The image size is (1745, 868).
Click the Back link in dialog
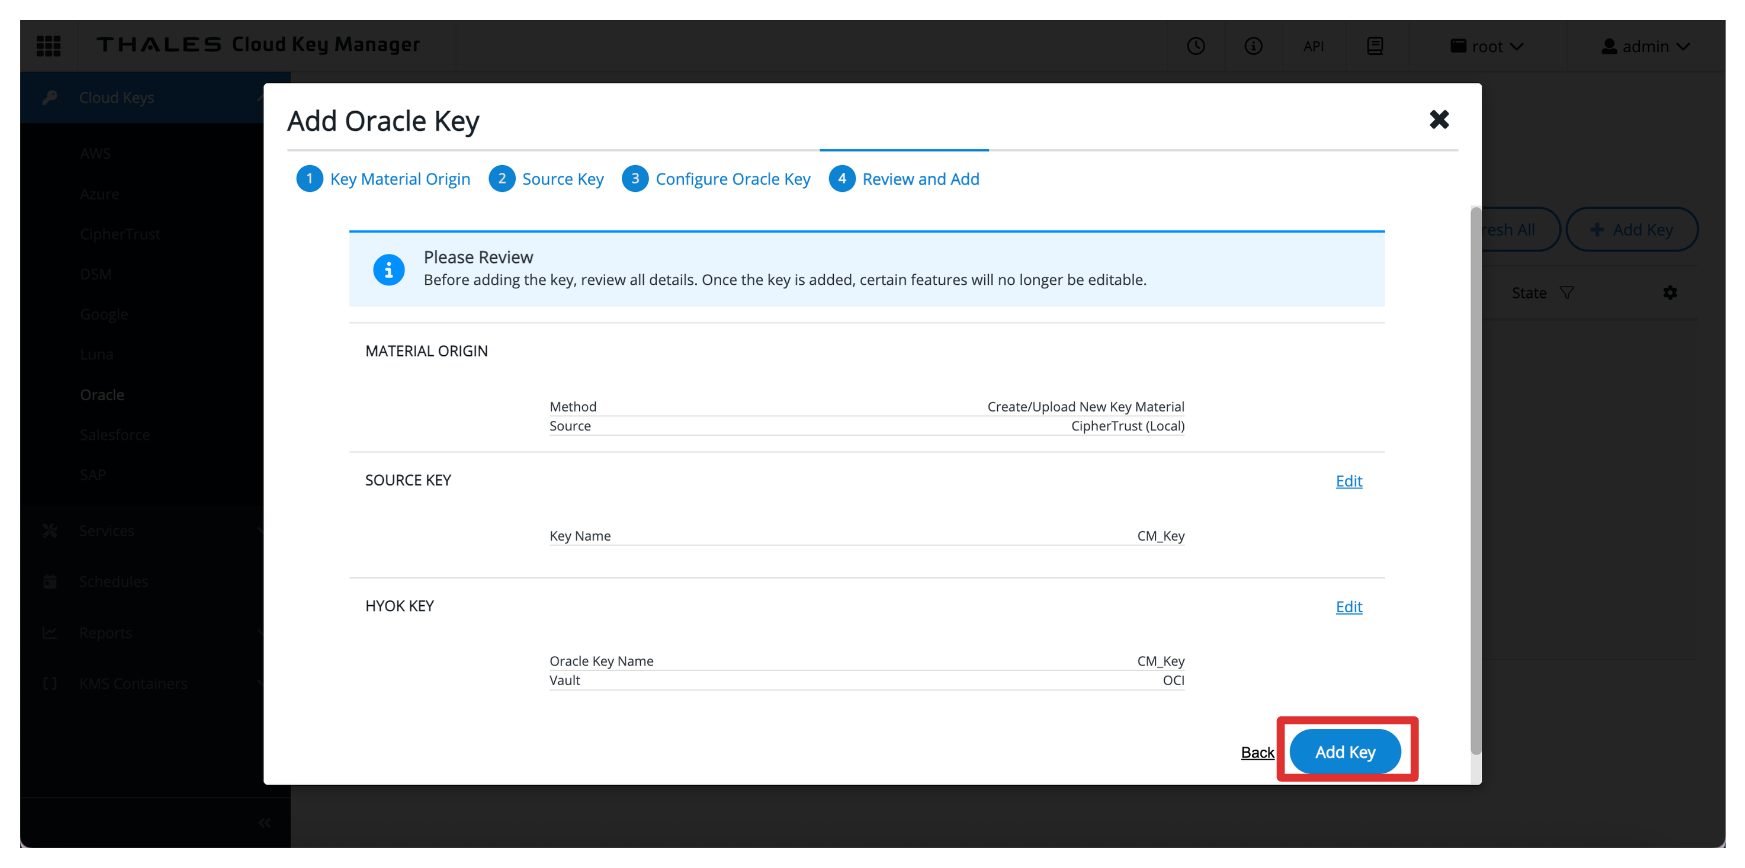pyautogui.click(x=1257, y=753)
